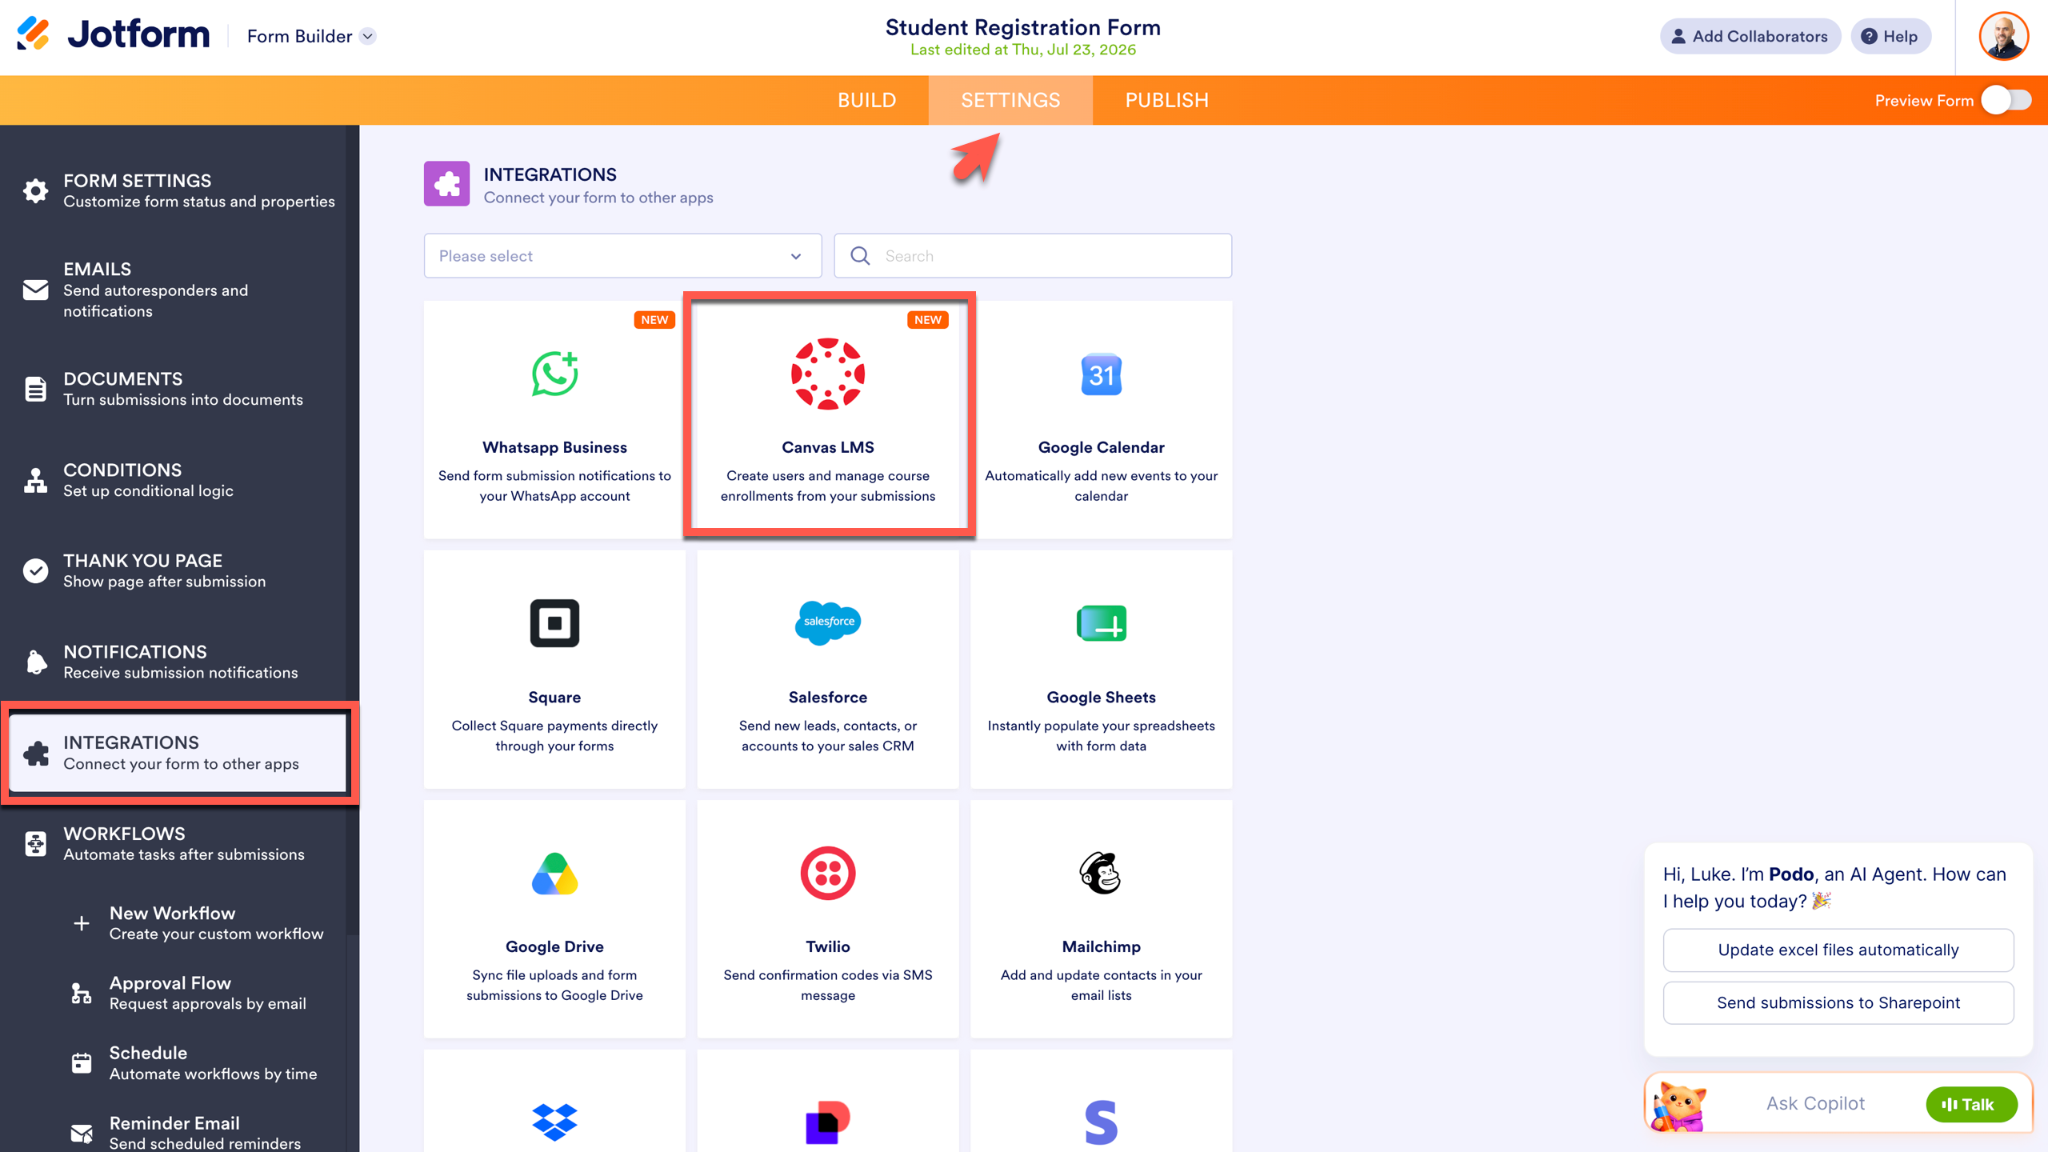Viewport: 2048px width, 1152px height.
Task: Click 'Salesforce' card title
Action: click(828, 697)
